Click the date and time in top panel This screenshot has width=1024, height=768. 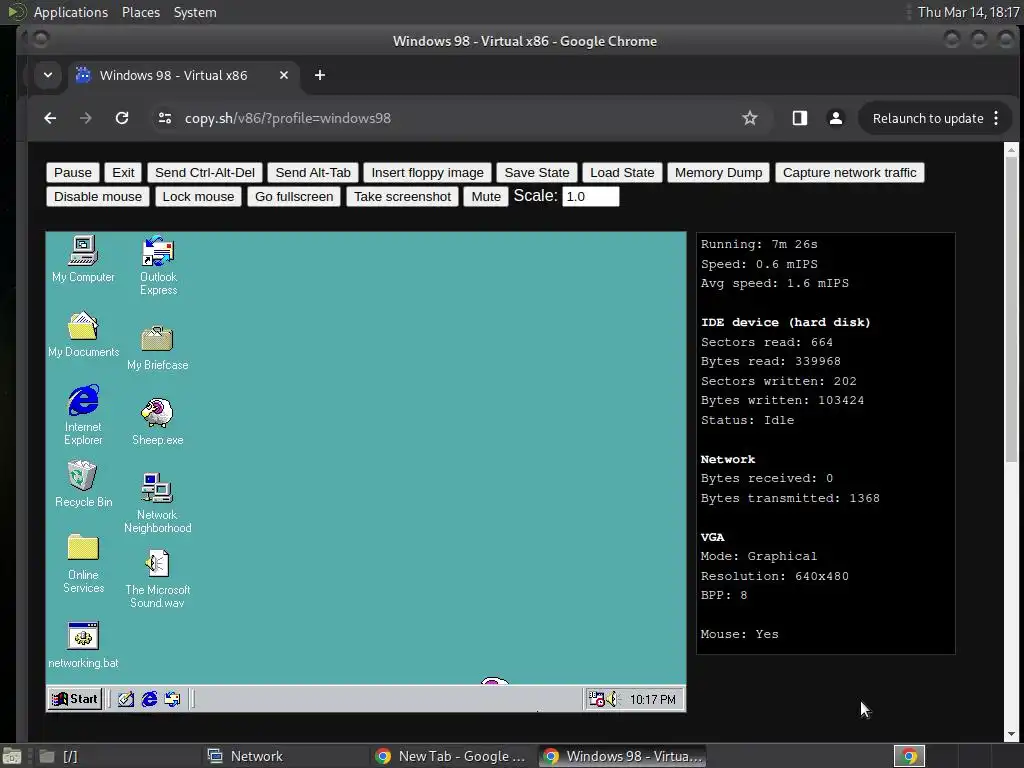pos(968,12)
